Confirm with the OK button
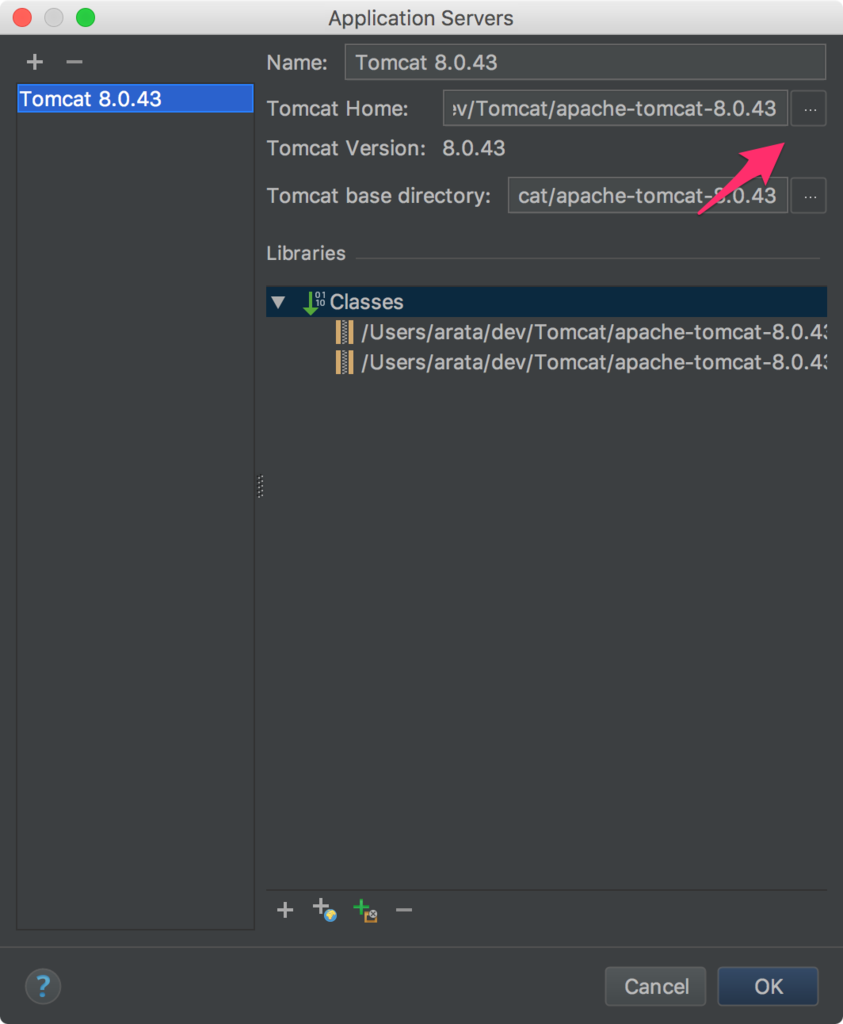 (768, 986)
